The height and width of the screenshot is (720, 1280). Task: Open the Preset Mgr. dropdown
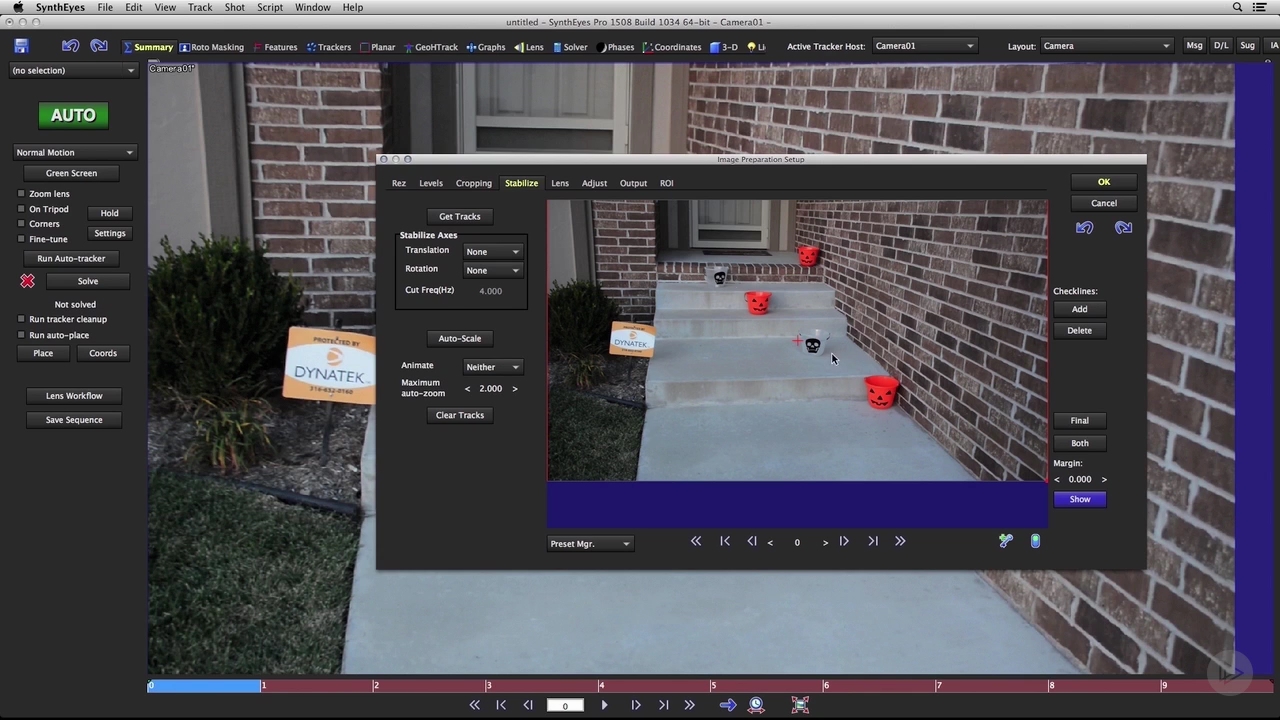click(590, 544)
